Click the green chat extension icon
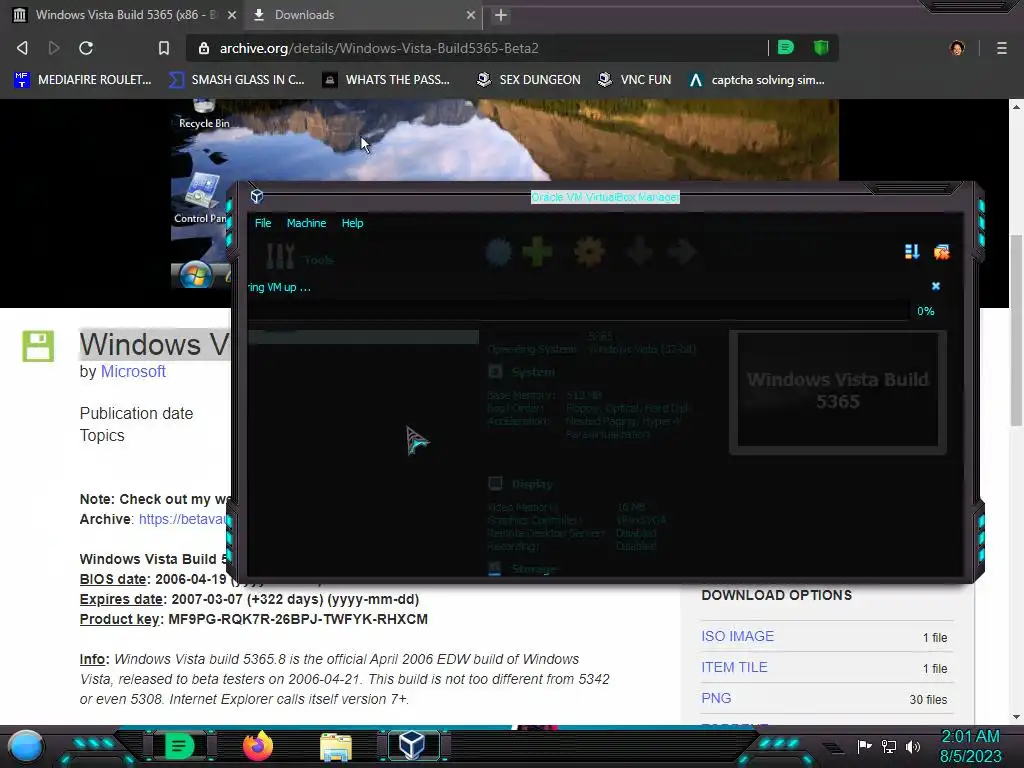Image resolution: width=1024 pixels, height=768 pixels. pos(786,47)
